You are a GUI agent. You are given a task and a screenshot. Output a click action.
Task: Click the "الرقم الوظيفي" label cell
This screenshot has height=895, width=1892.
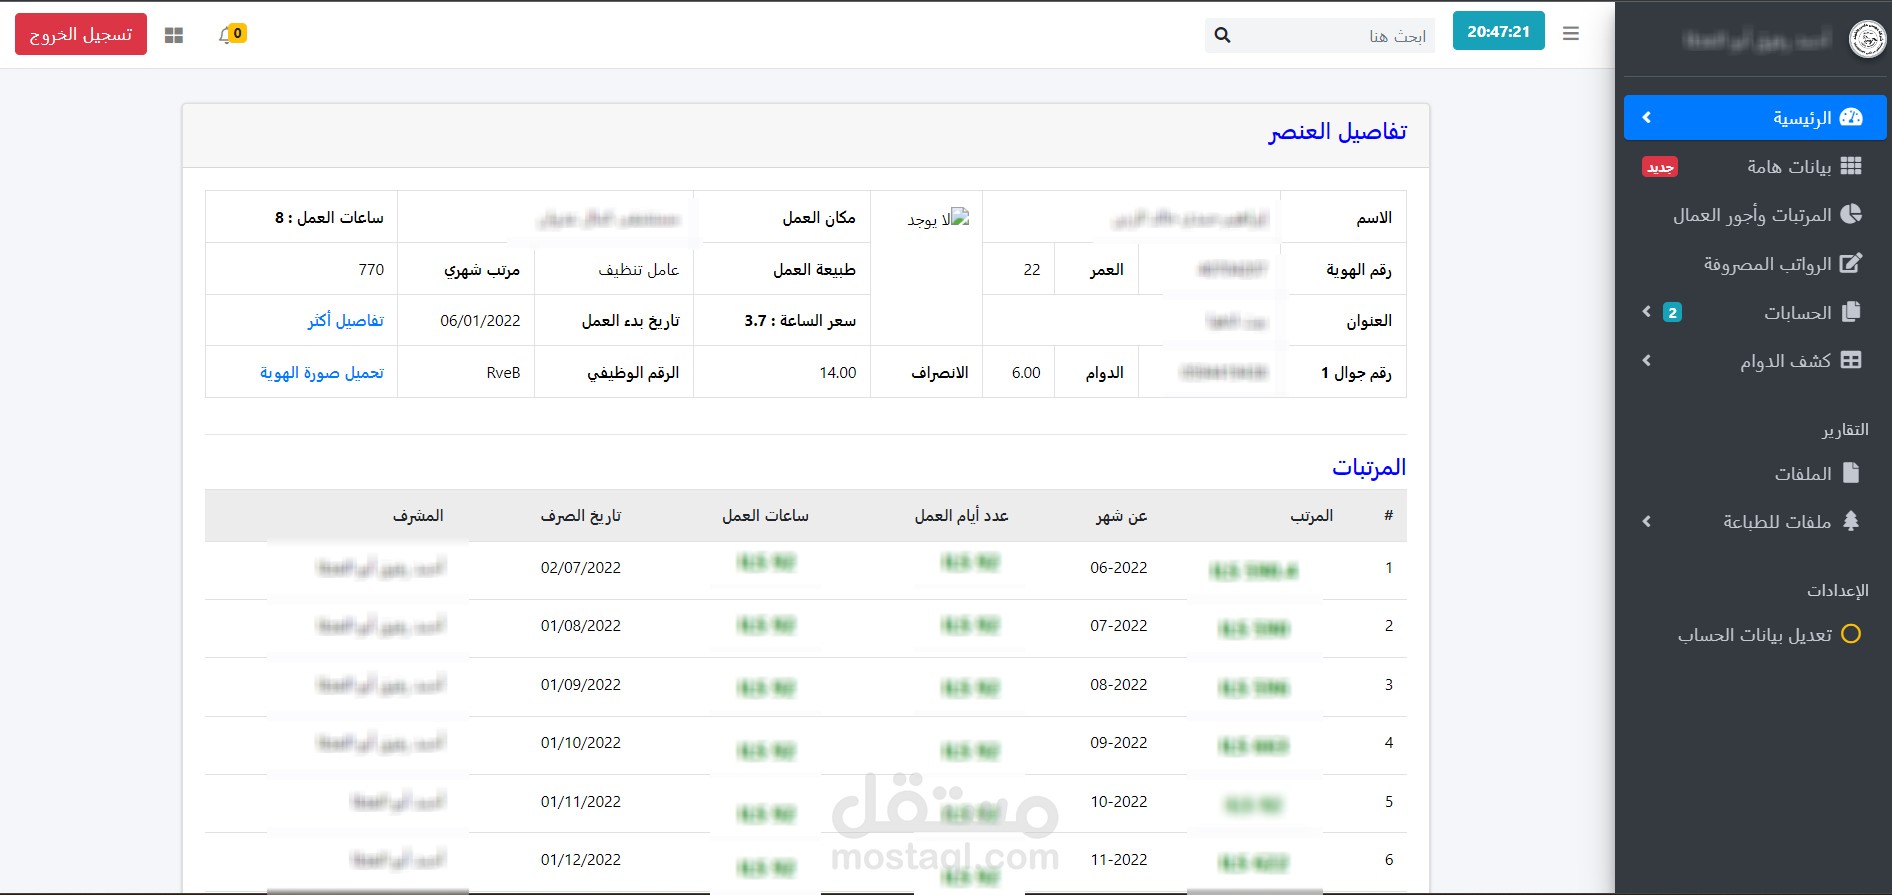(614, 372)
